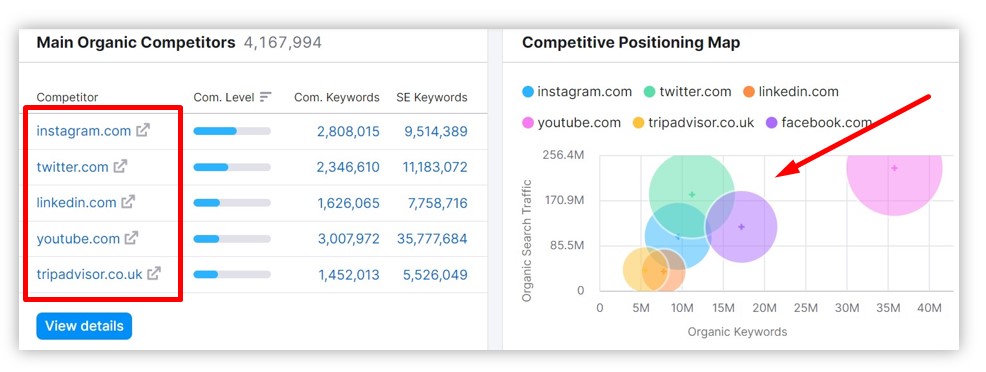
Task: Toggle facebook.com legend entry
Action: click(819, 123)
